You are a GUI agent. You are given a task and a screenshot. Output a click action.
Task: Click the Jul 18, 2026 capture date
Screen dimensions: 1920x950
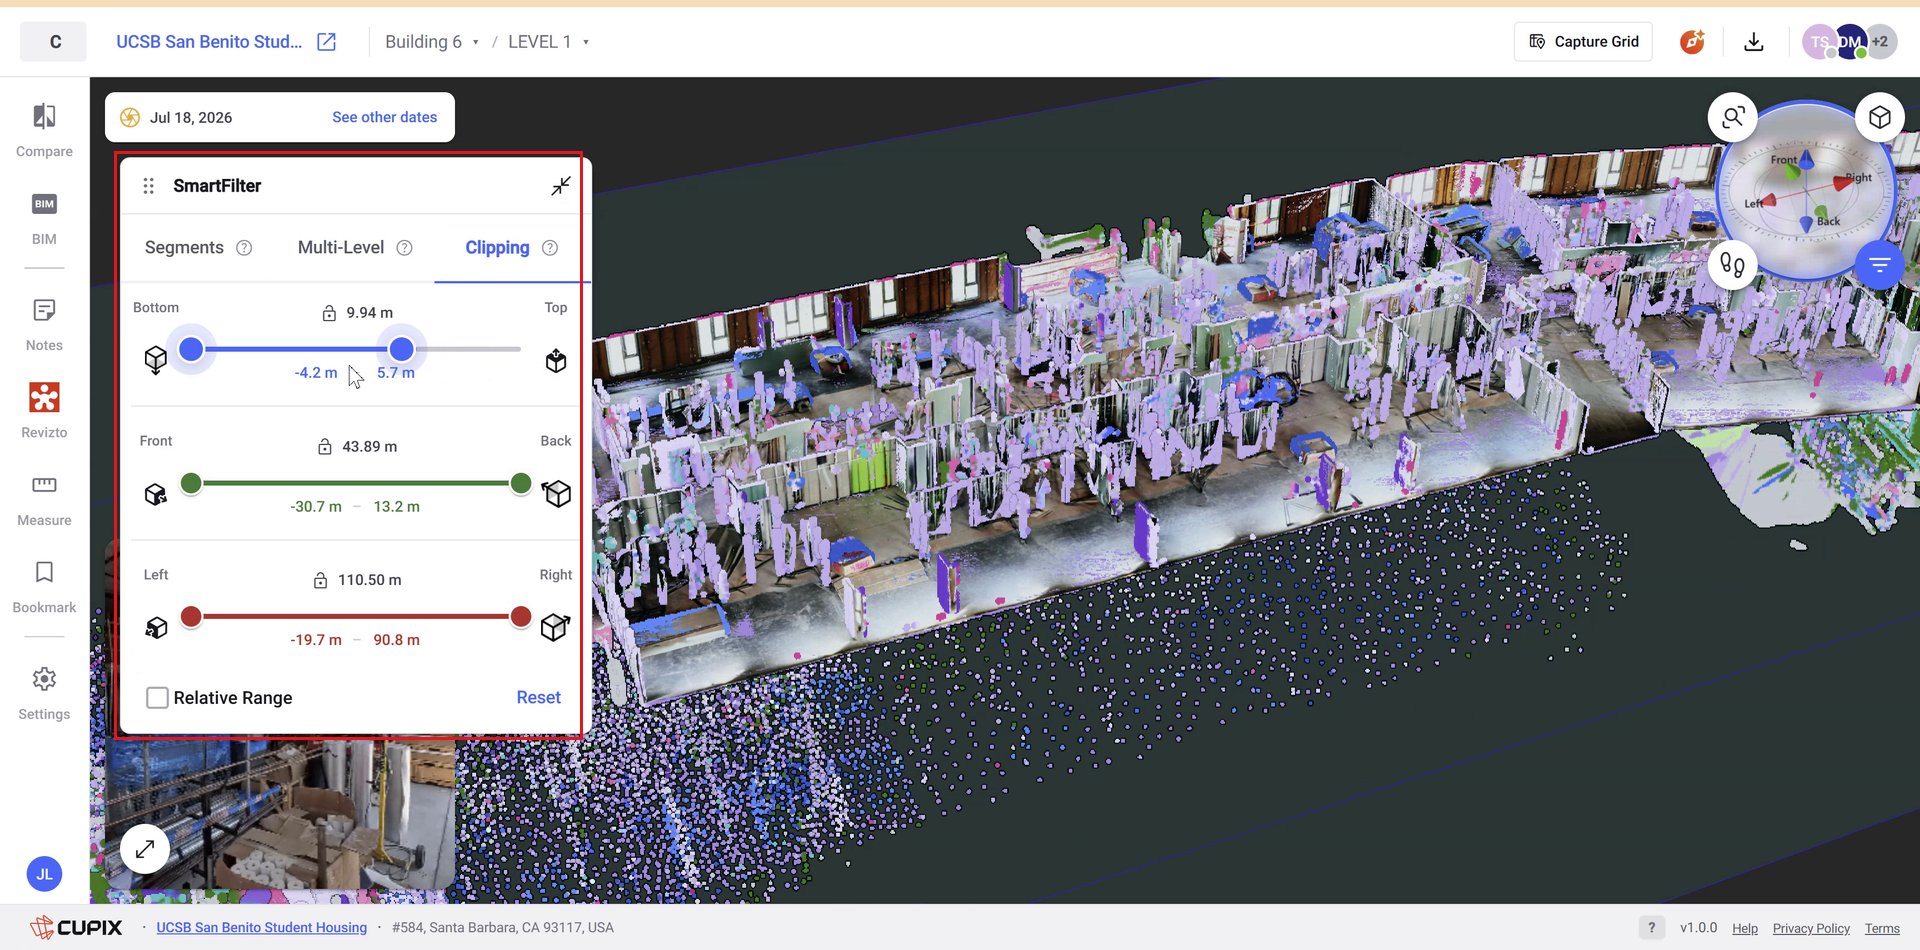pyautogui.click(x=191, y=118)
